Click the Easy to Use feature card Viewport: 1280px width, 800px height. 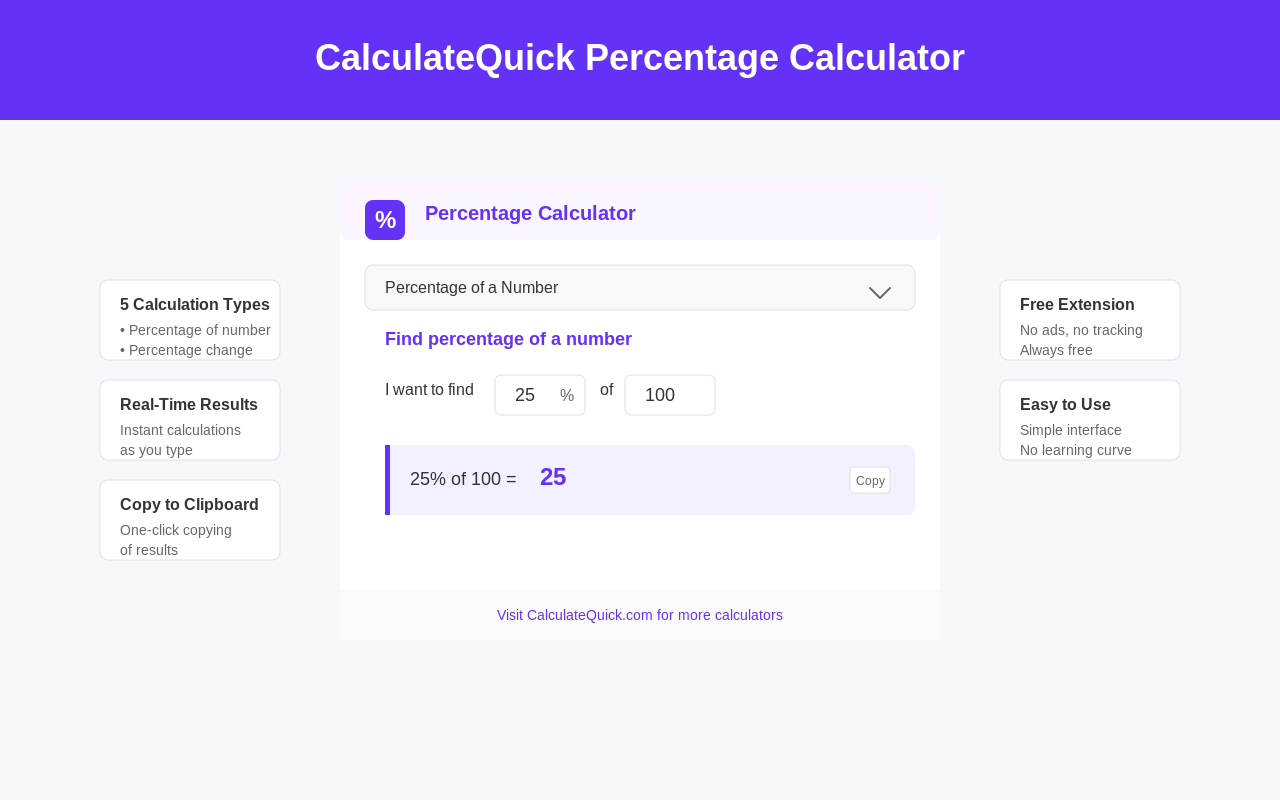coord(1090,420)
